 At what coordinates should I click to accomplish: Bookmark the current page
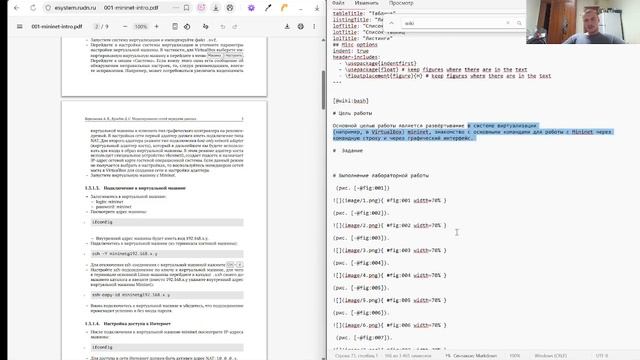(x=187, y=8)
